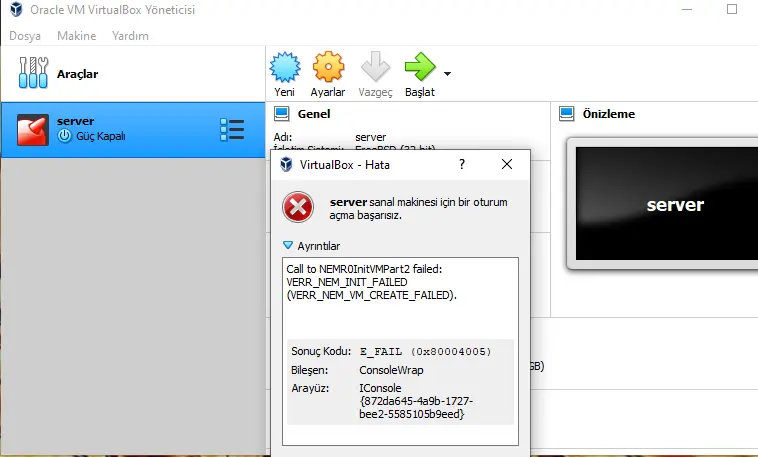This screenshot has width=758, height=457.
Task: Click the greyed-out Vazgeç discard button
Action: [x=375, y=74]
